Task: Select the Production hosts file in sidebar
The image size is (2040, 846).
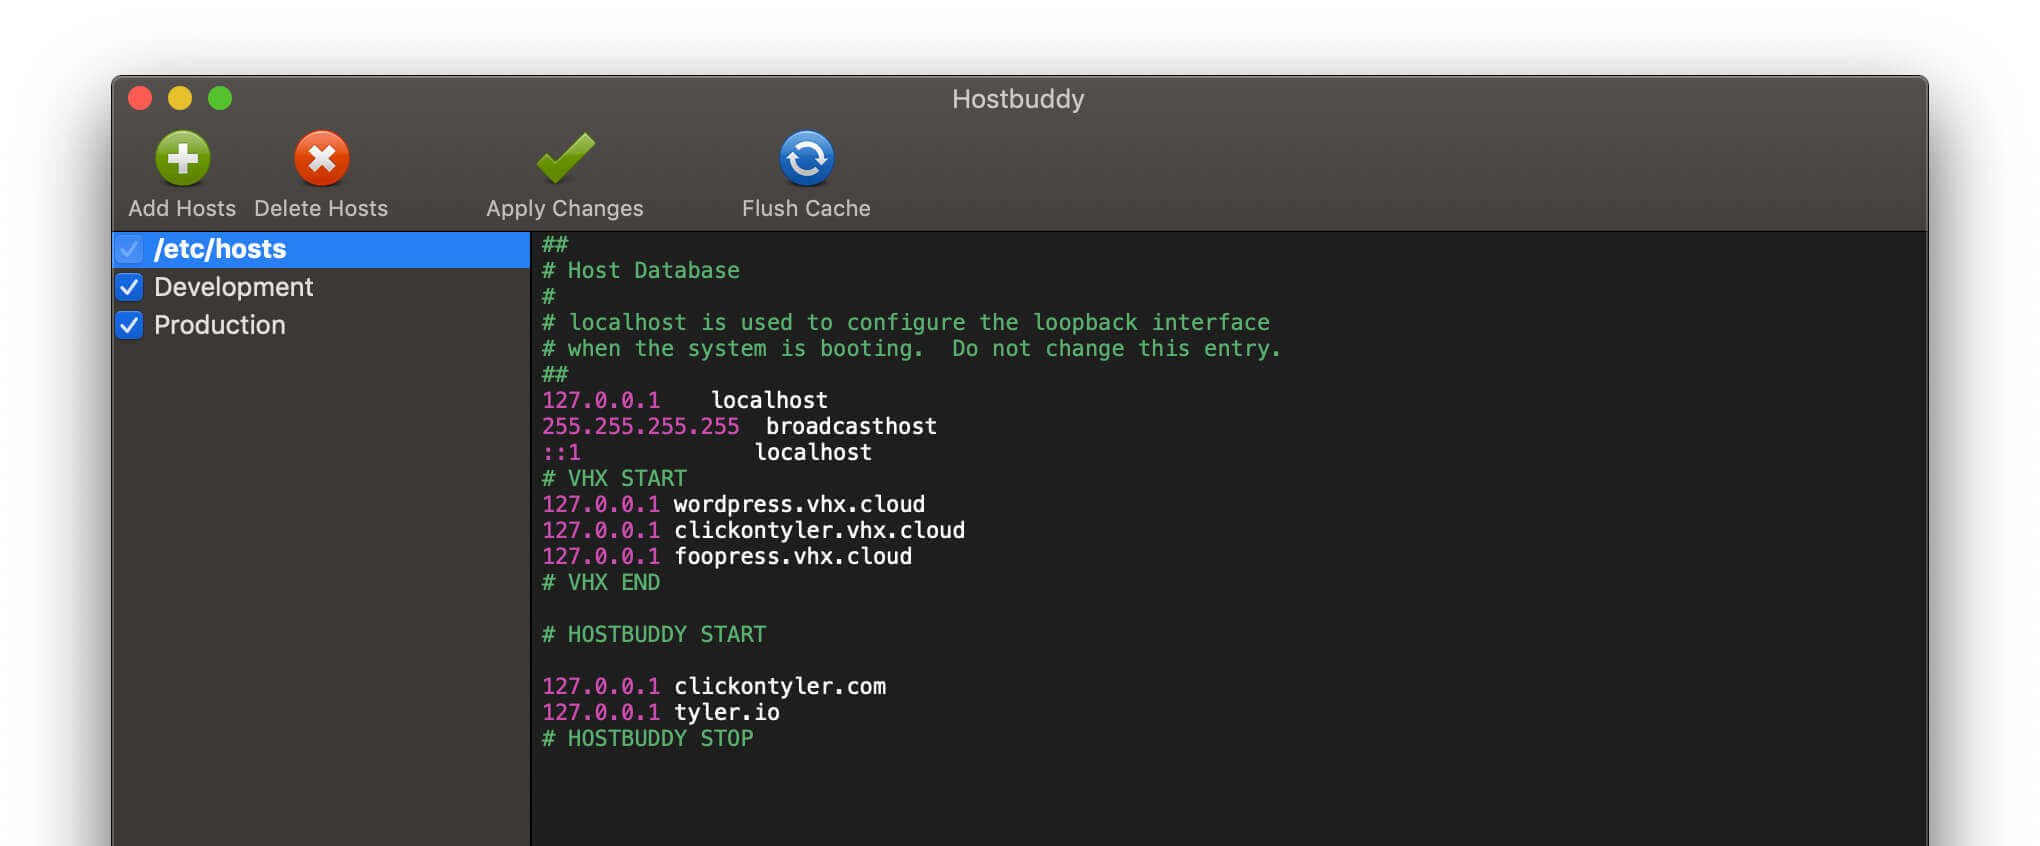Action: 220,326
